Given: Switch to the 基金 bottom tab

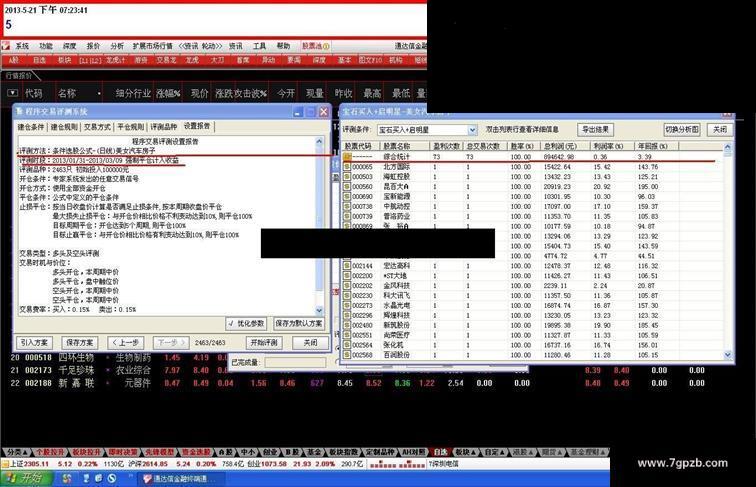Looking at the screenshot, I should coord(314,452).
